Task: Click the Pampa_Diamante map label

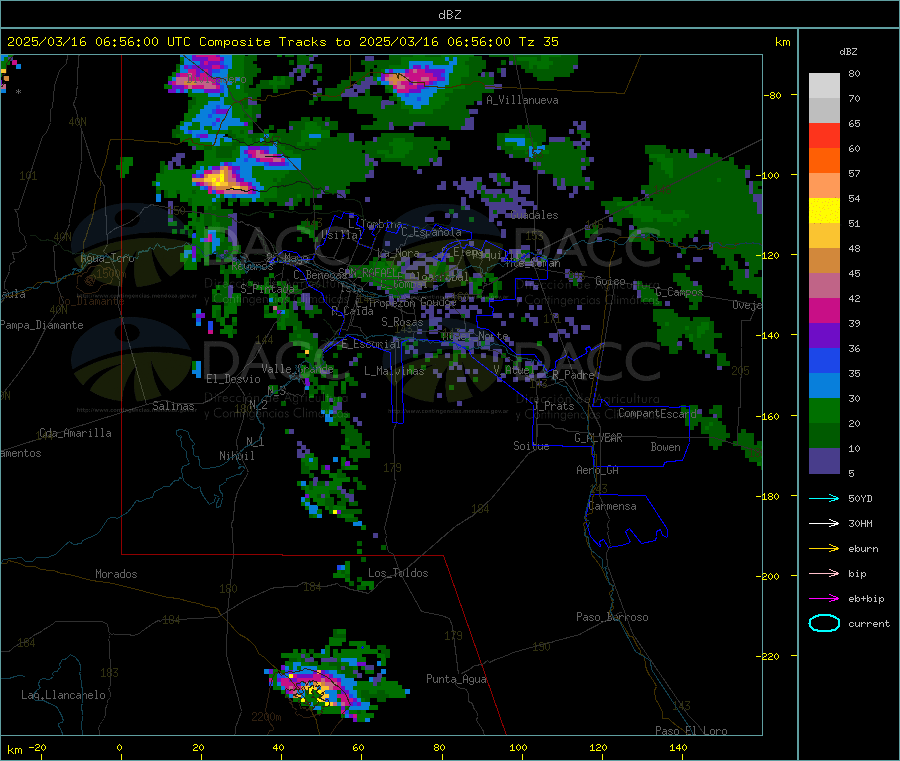Action: point(42,325)
